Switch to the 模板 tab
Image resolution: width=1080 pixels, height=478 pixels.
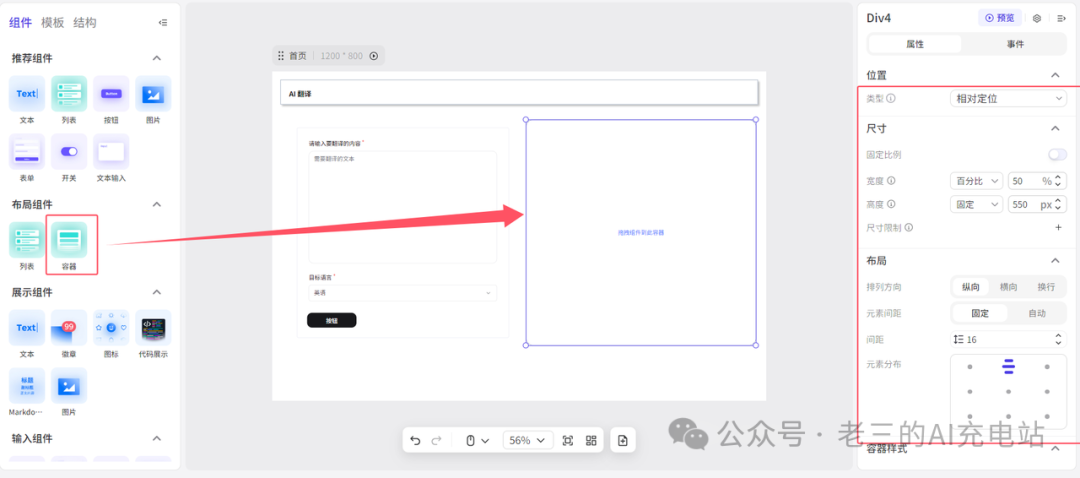pyautogui.click(x=52, y=23)
